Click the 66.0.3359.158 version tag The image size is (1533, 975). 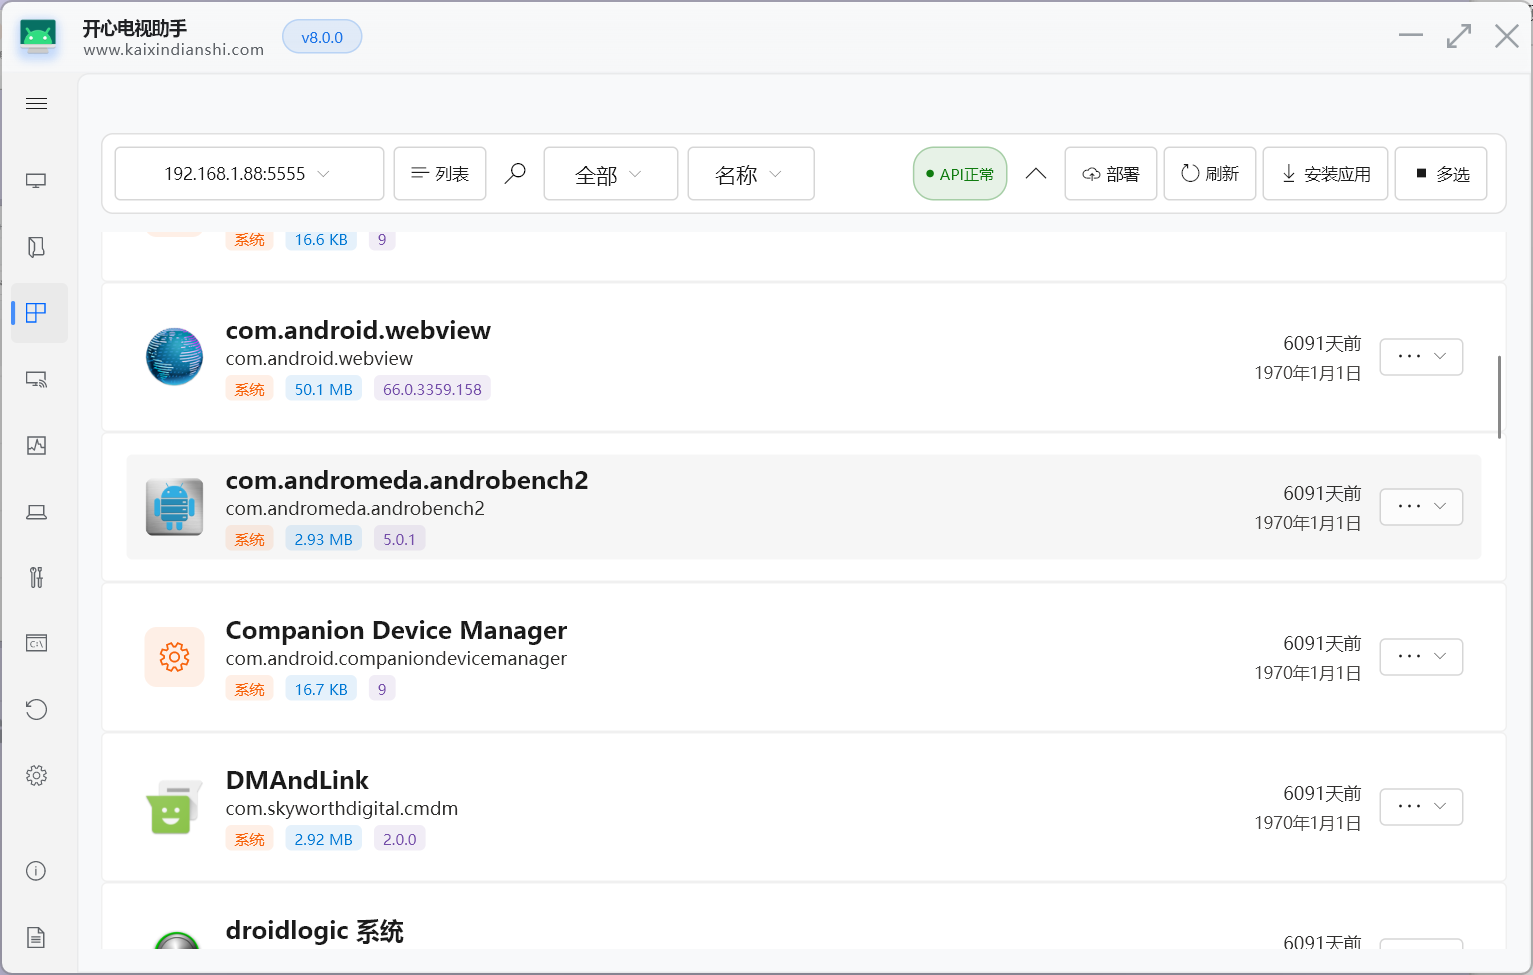(432, 389)
